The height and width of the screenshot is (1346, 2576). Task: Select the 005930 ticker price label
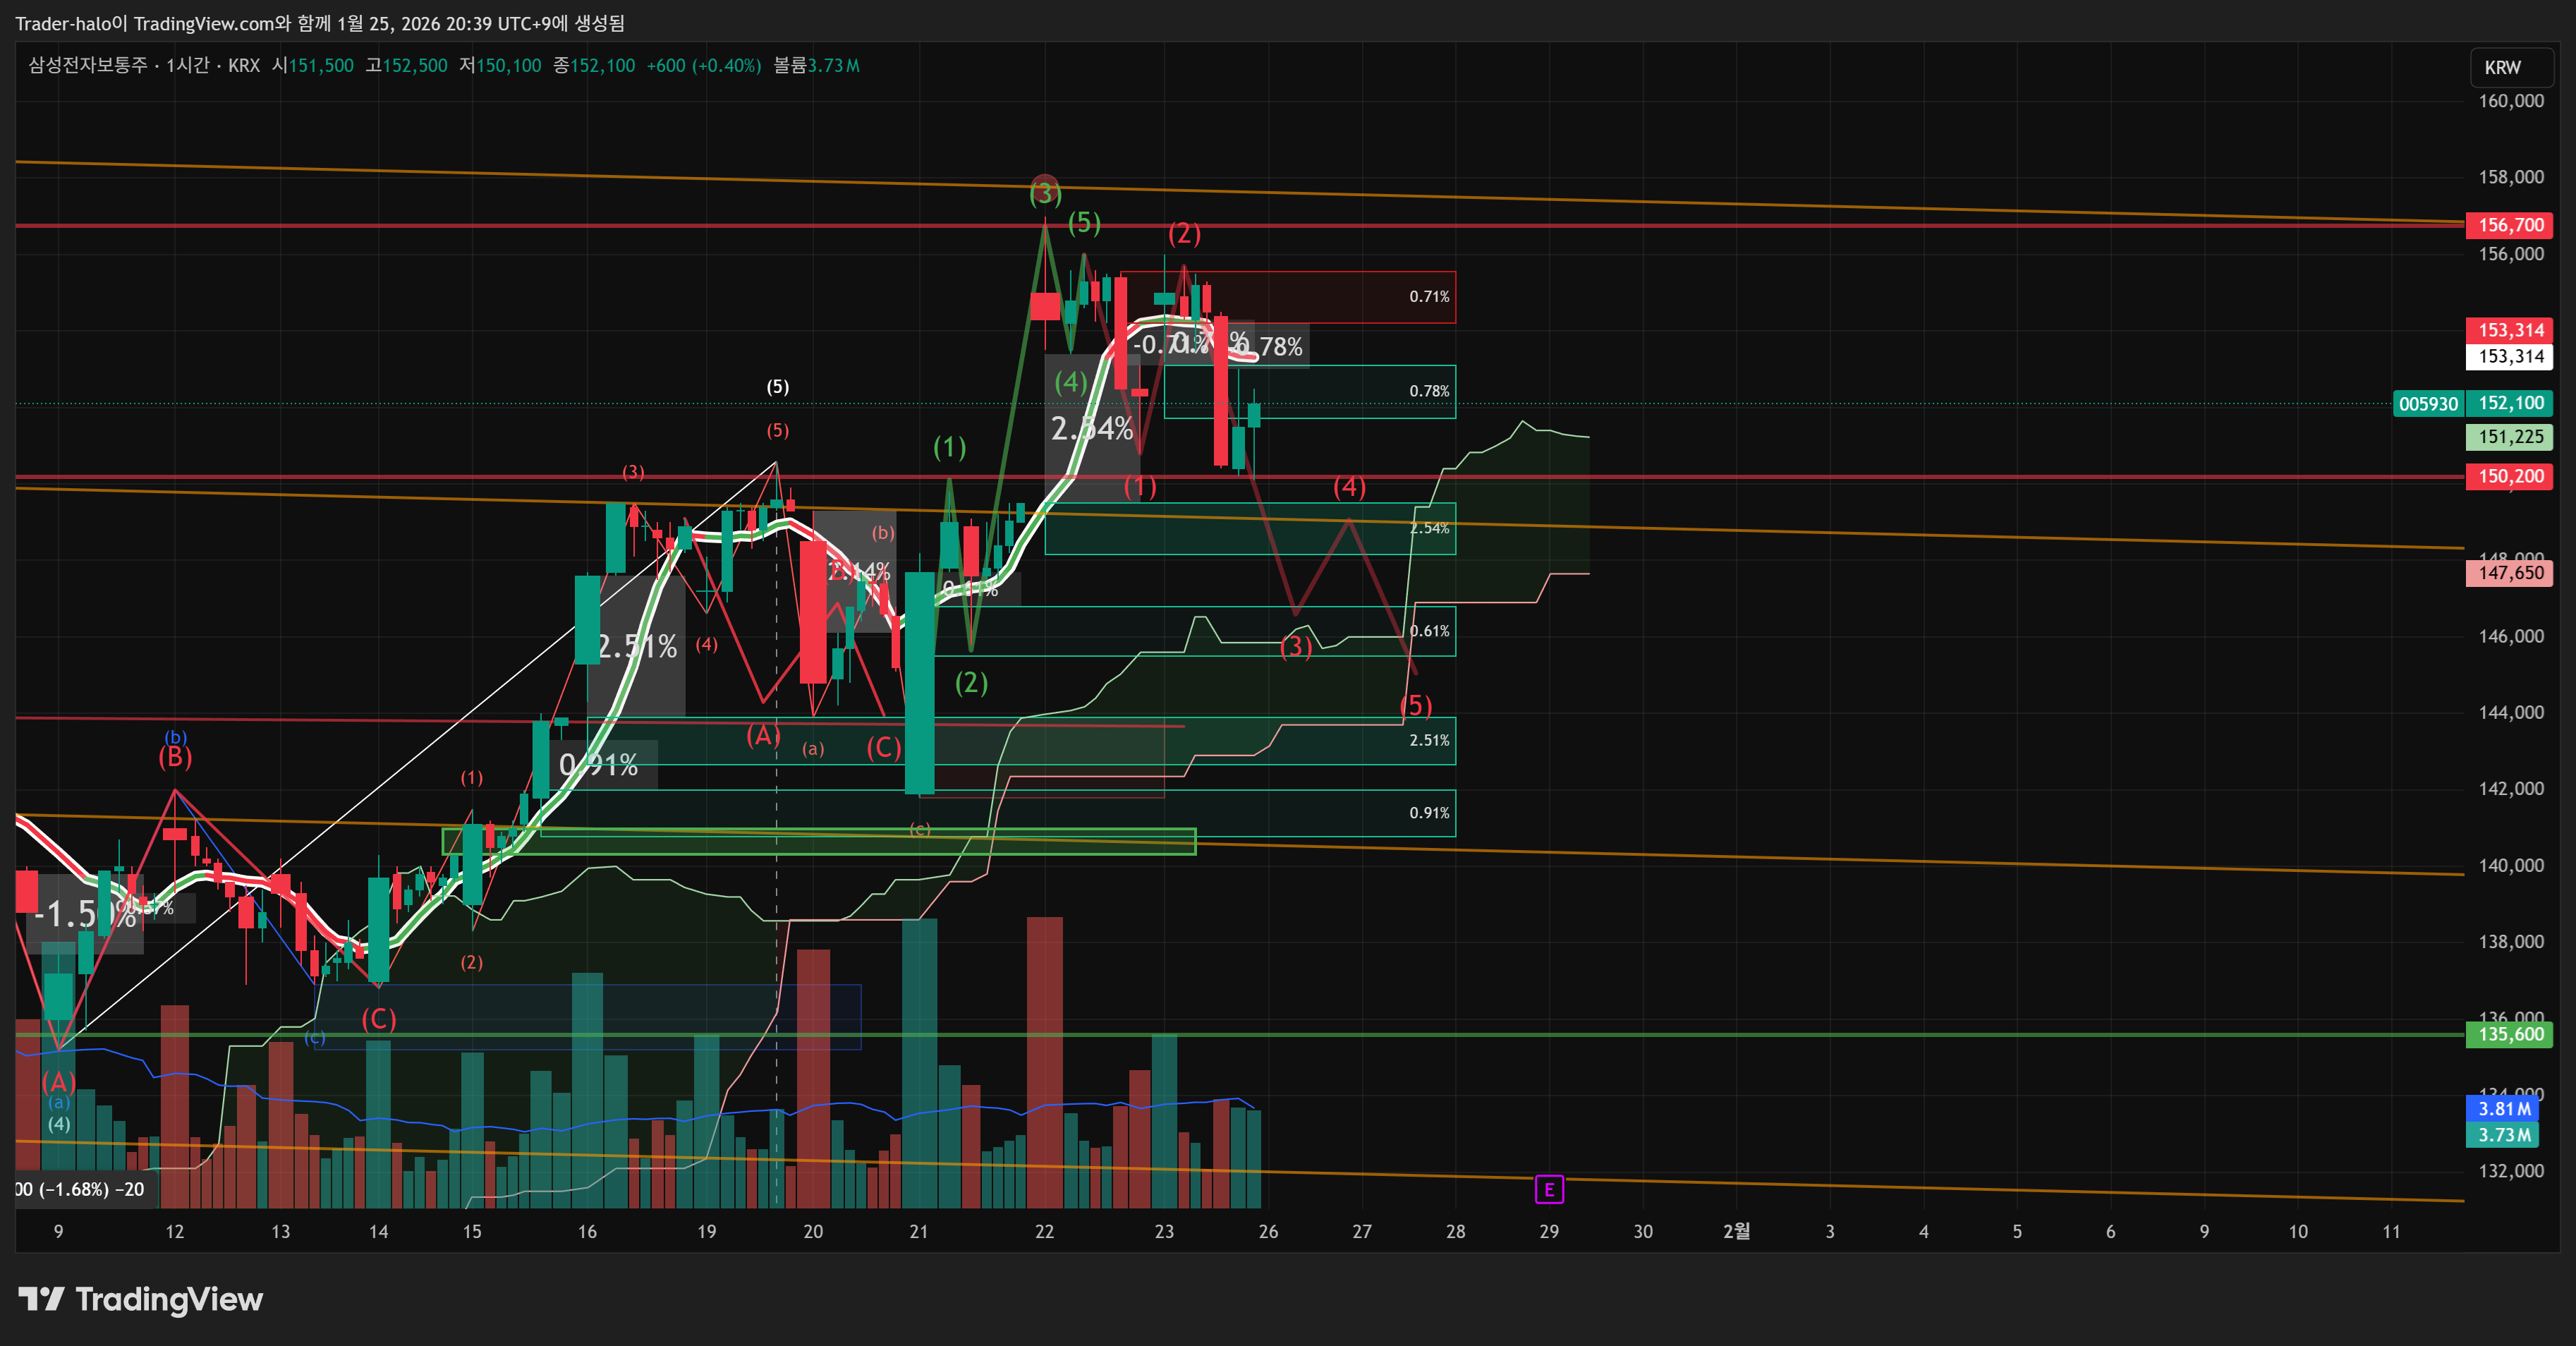point(2428,404)
